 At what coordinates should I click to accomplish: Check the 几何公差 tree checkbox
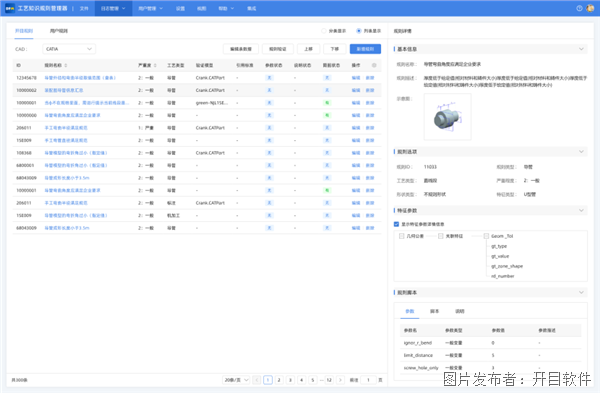click(x=401, y=236)
